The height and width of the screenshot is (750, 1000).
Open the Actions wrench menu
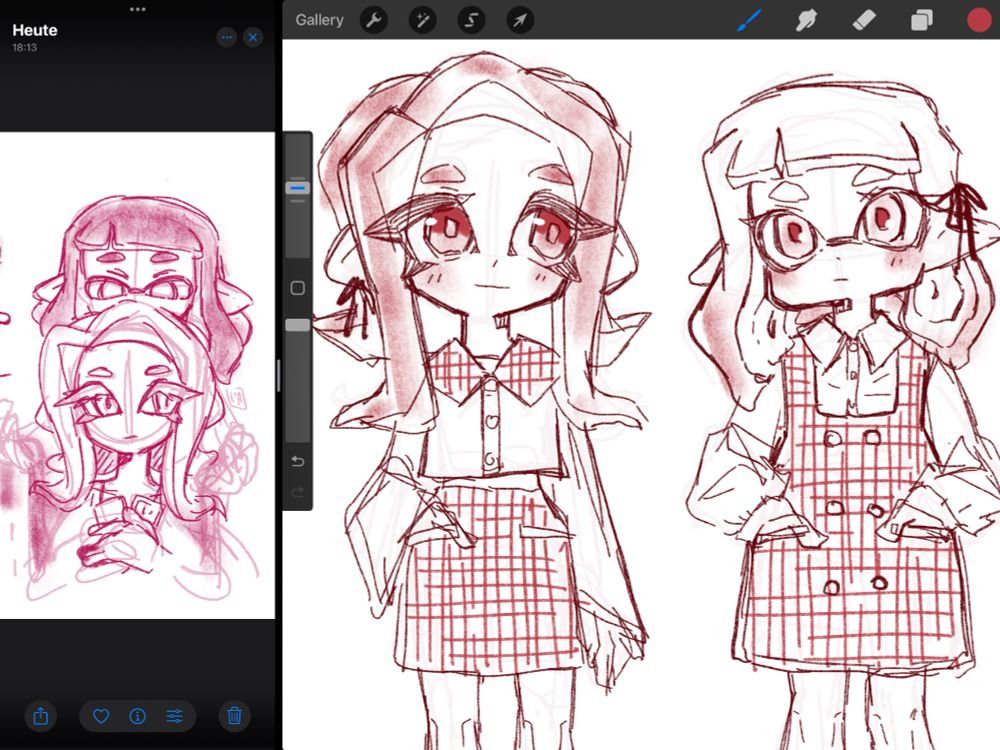click(x=373, y=19)
